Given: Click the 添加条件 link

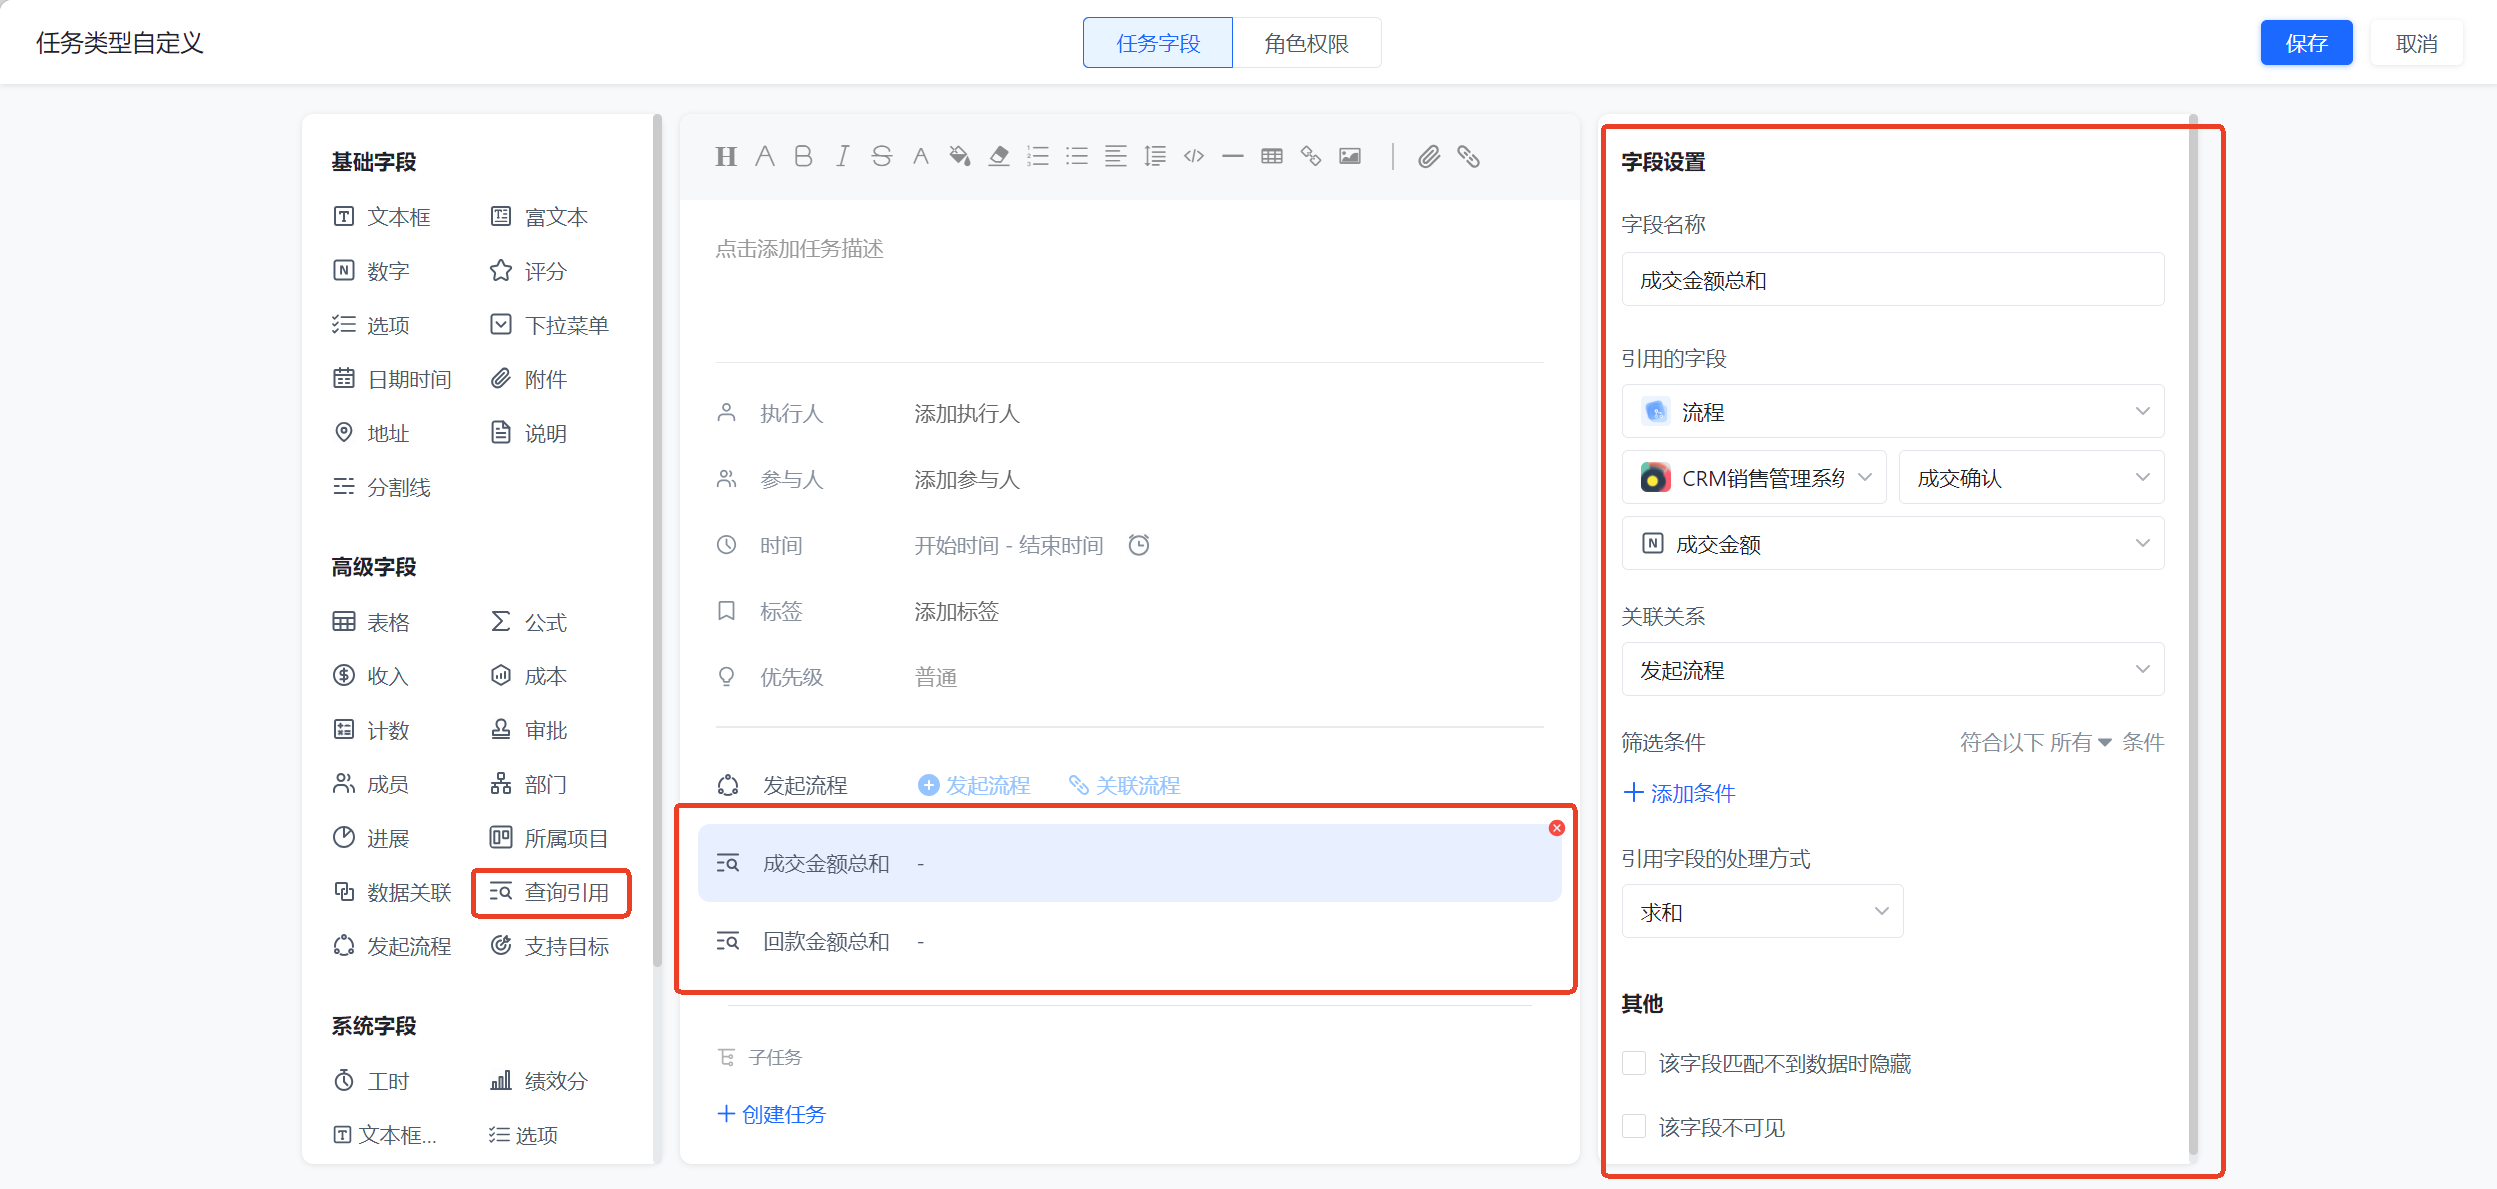Looking at the screenshot, I should tap(1679, 793).
